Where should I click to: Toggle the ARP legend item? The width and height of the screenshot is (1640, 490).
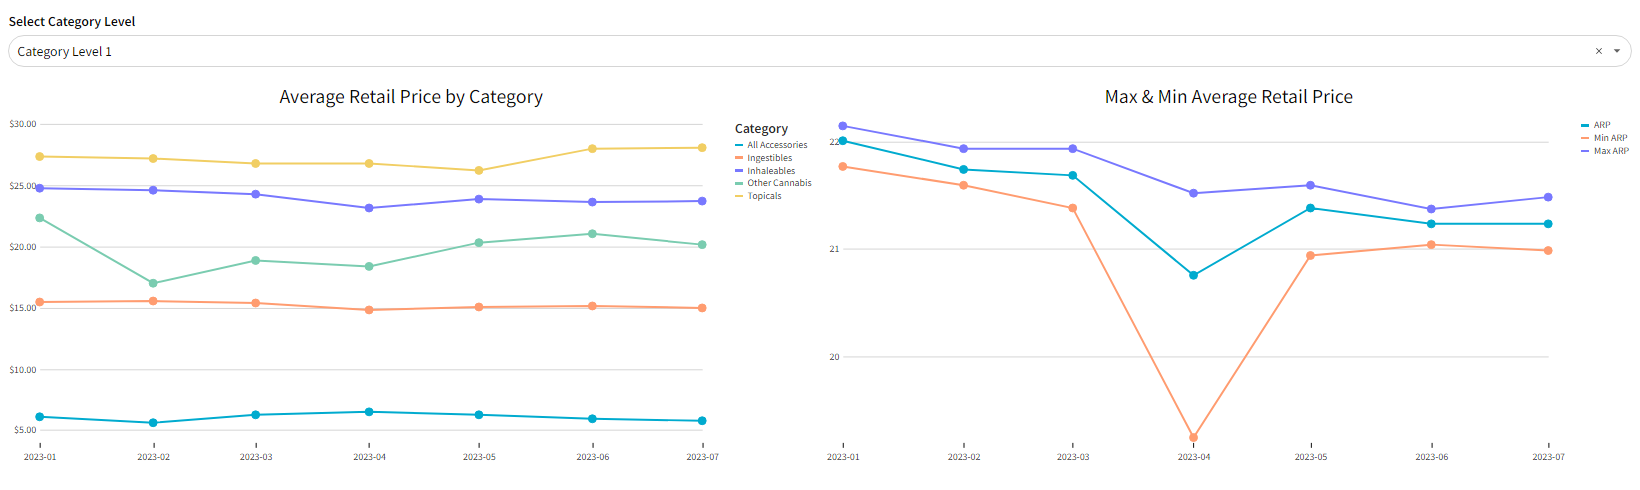[x=1601, y=125]
